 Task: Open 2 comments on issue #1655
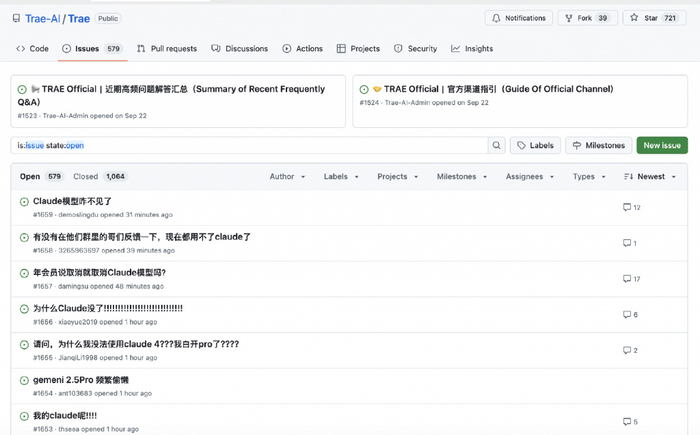pyautogui.click(x=630, y=350)
